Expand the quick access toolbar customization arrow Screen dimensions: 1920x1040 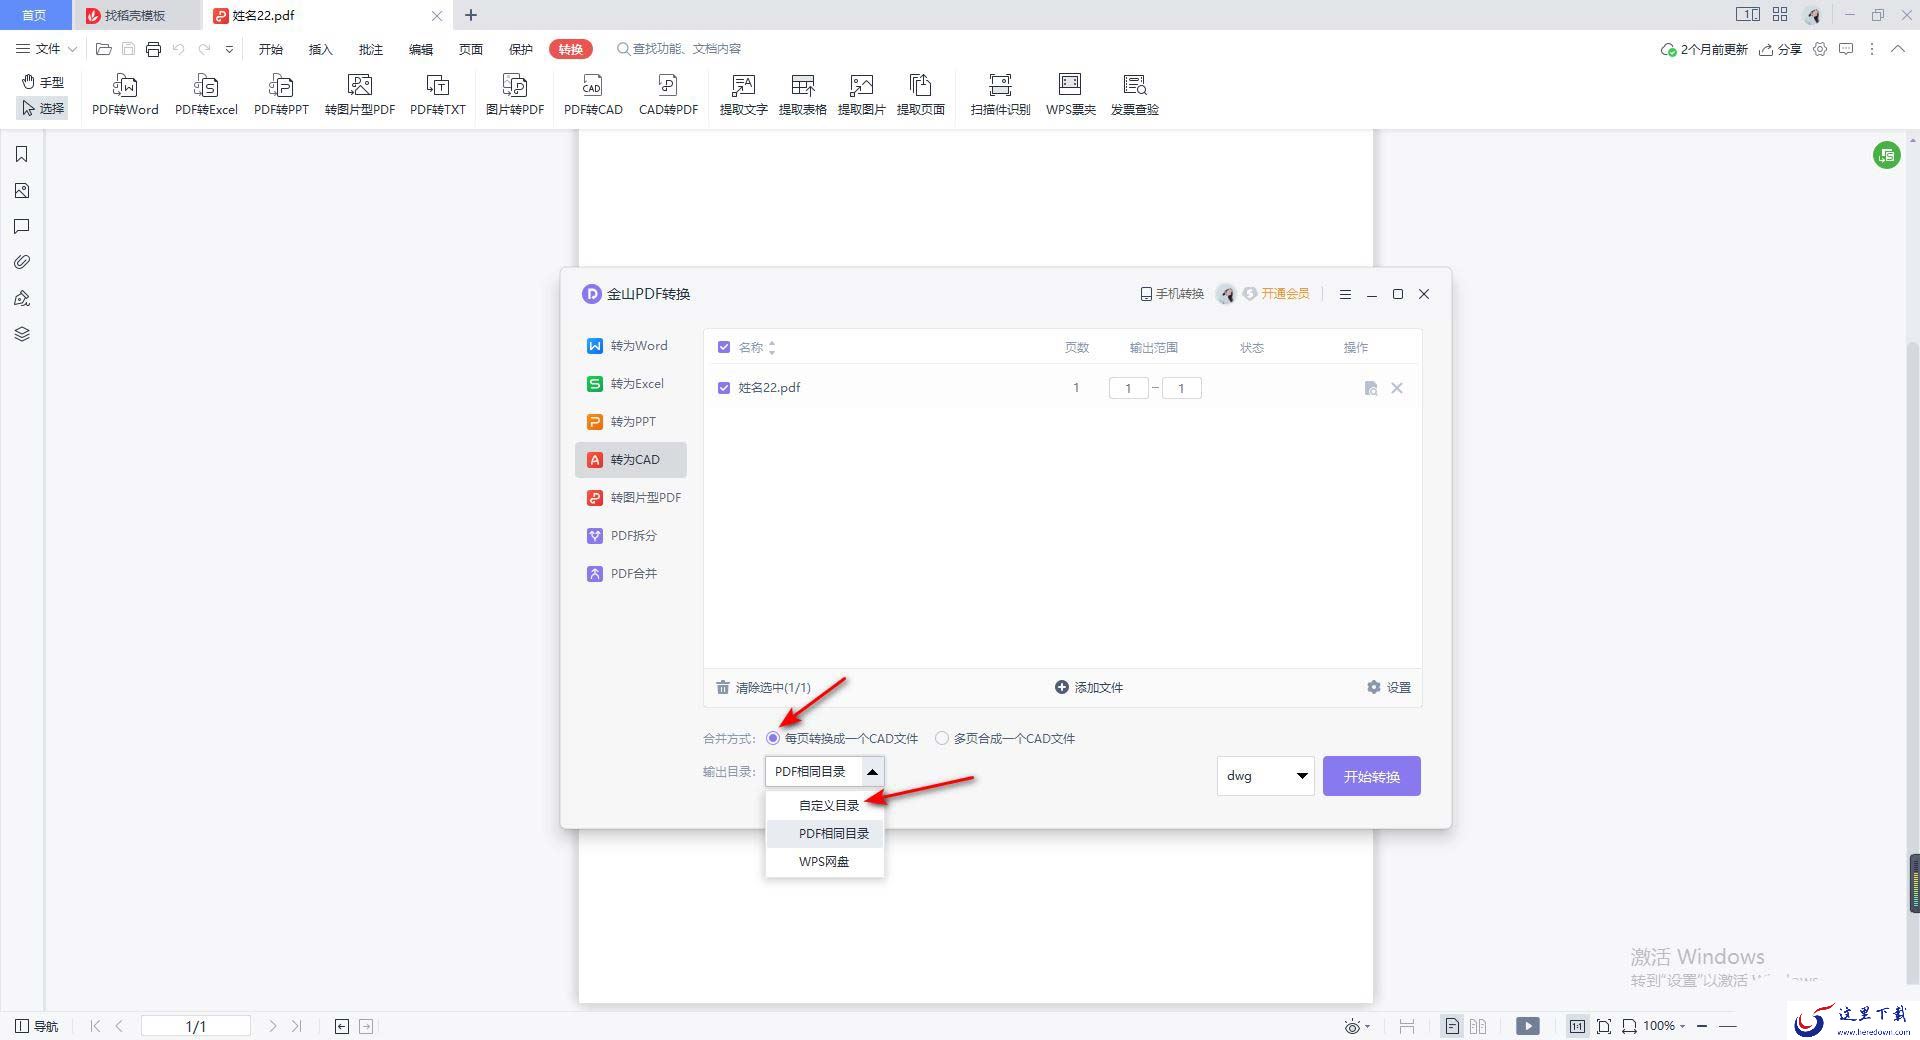coord(230,49)
